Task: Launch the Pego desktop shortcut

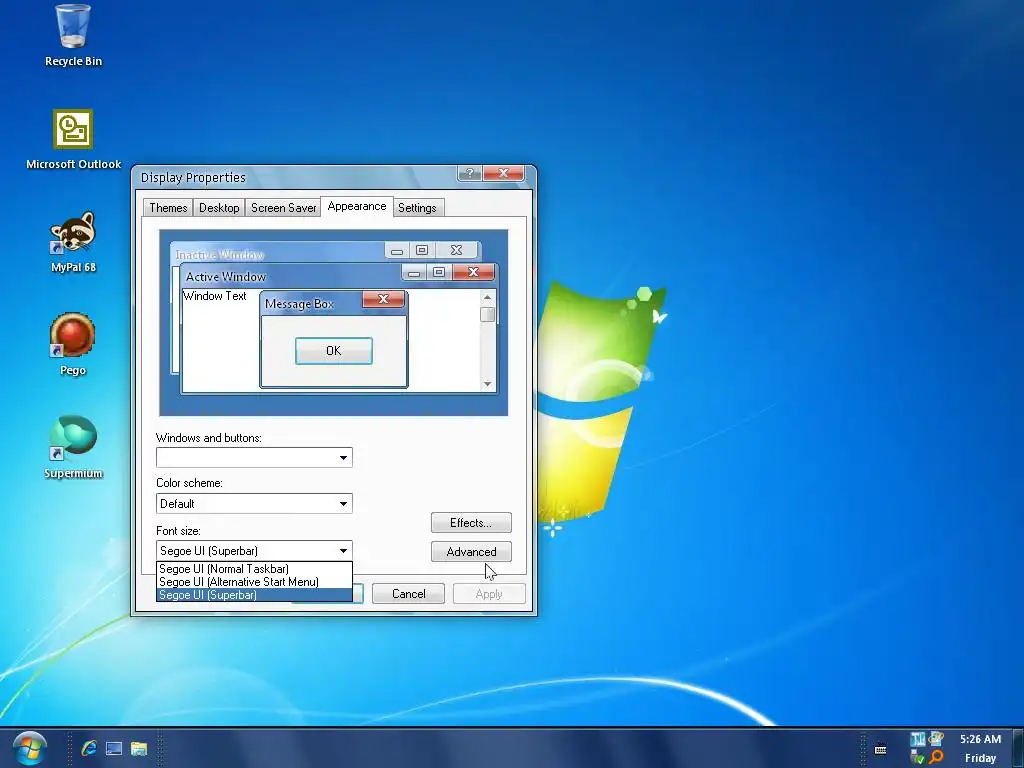Action: pos(72,344)
